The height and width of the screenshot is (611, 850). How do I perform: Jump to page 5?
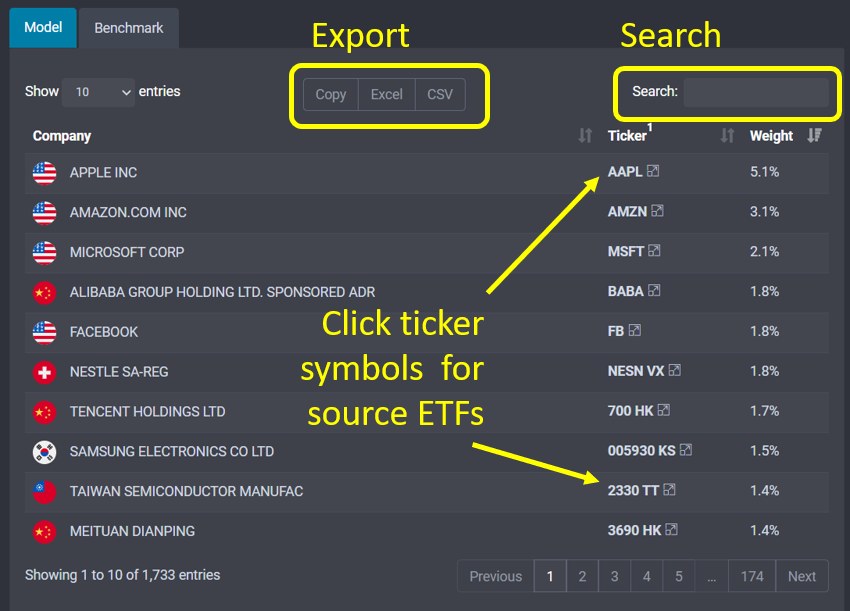(x=679, y=576)
